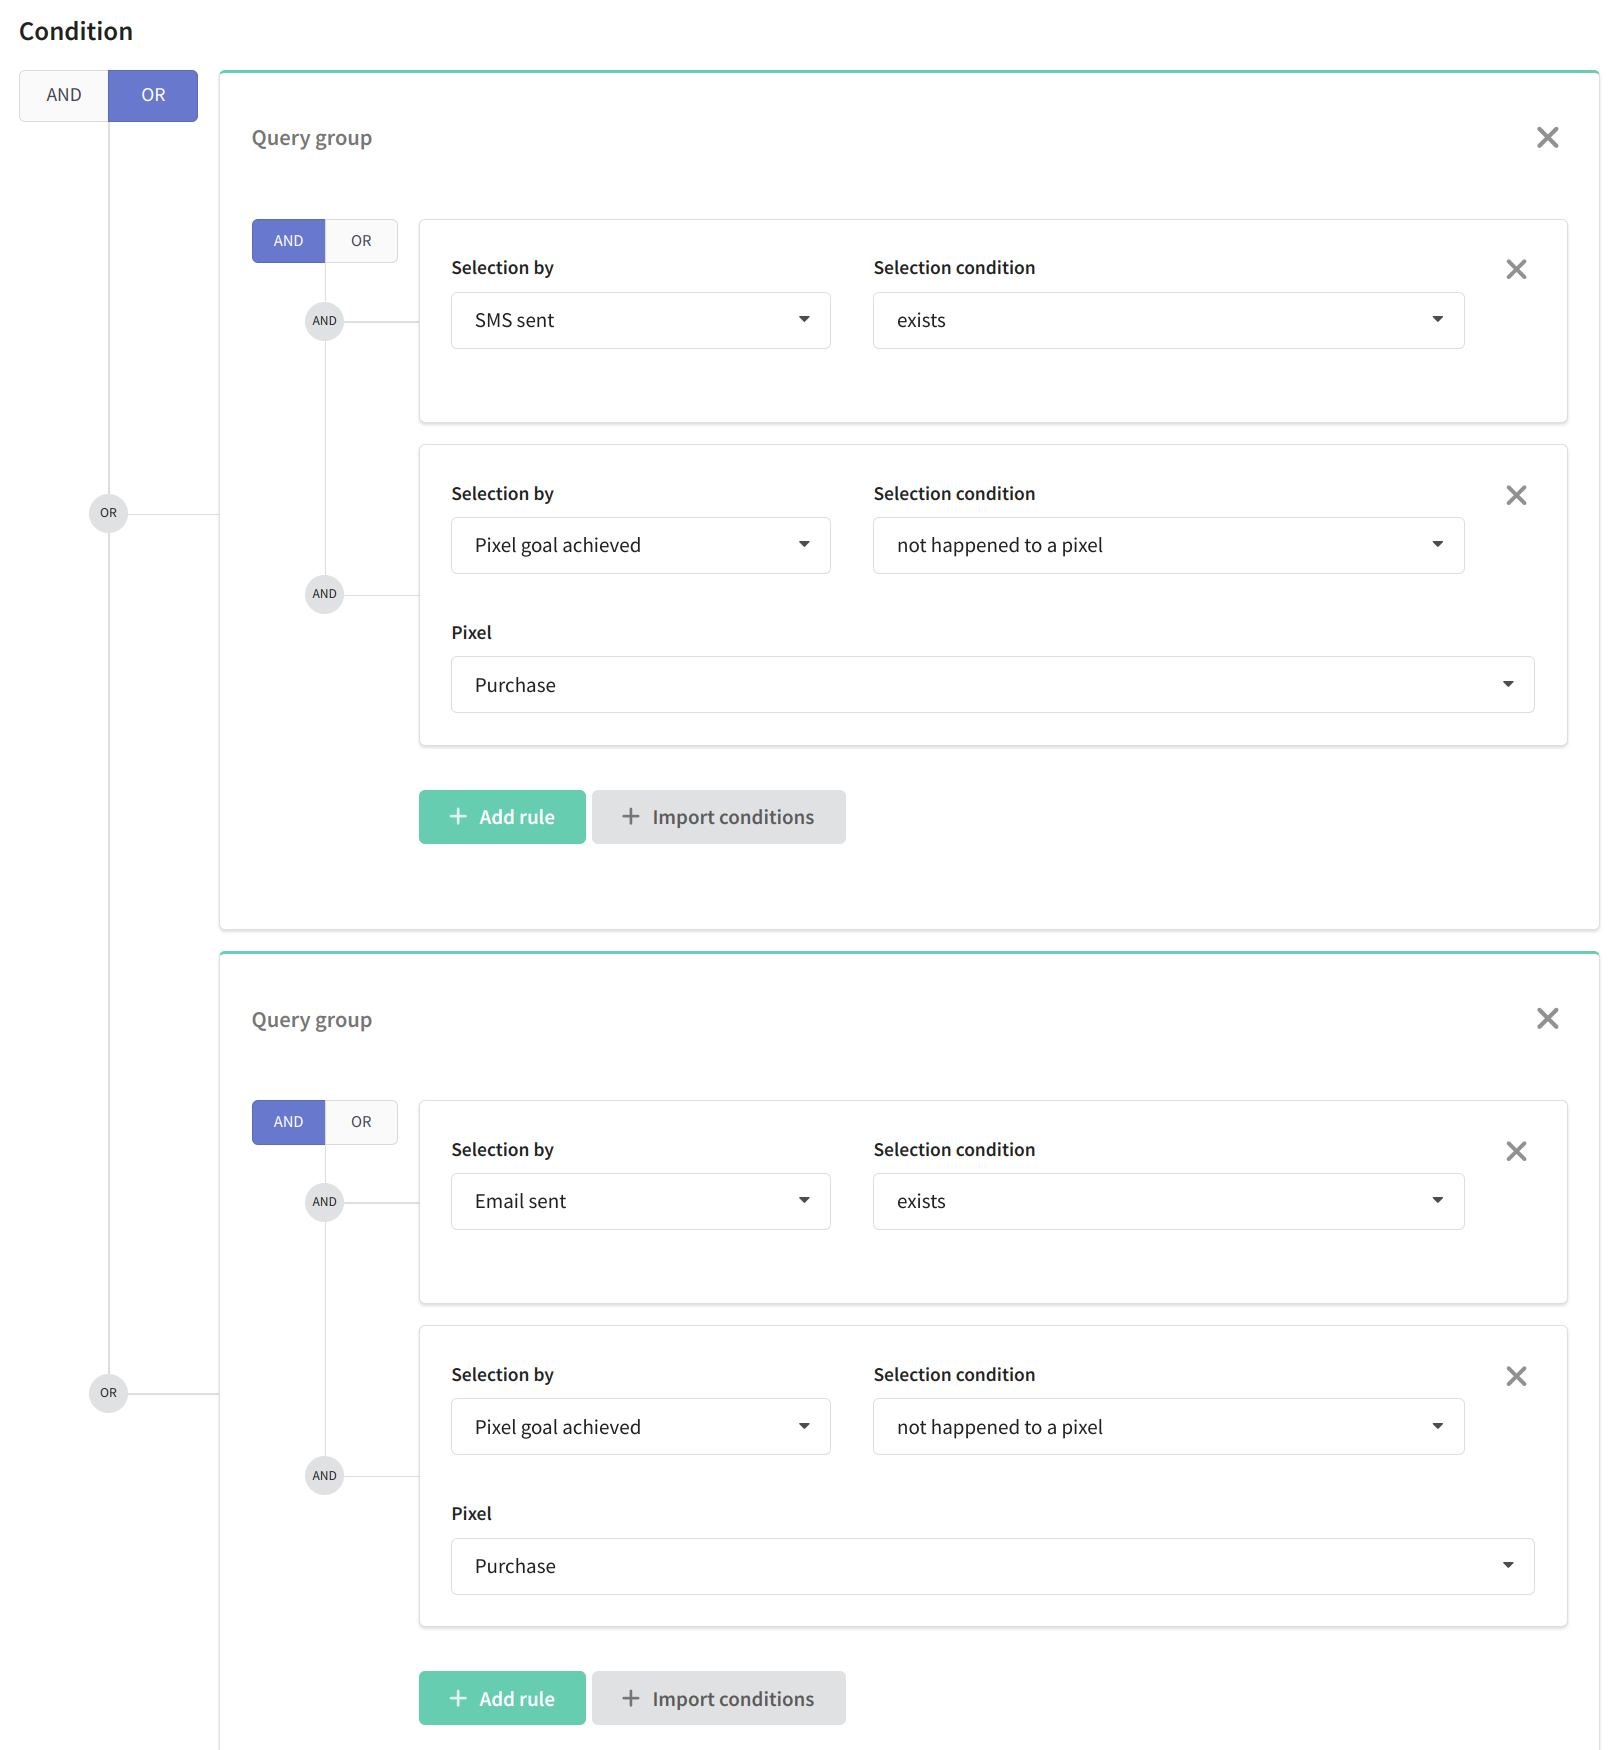This screenshot has width=1614, height=1750.
Task: Open first Purchase pixel dropdown
Action: pos(993,685)
